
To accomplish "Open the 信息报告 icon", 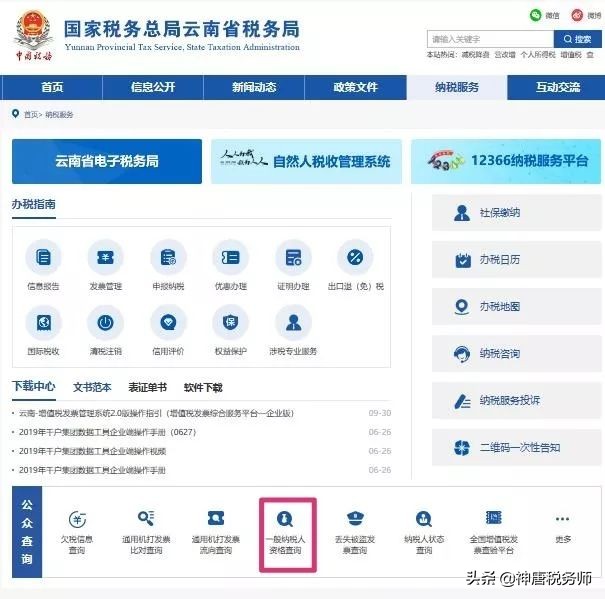I will click(x=43, y=257).
